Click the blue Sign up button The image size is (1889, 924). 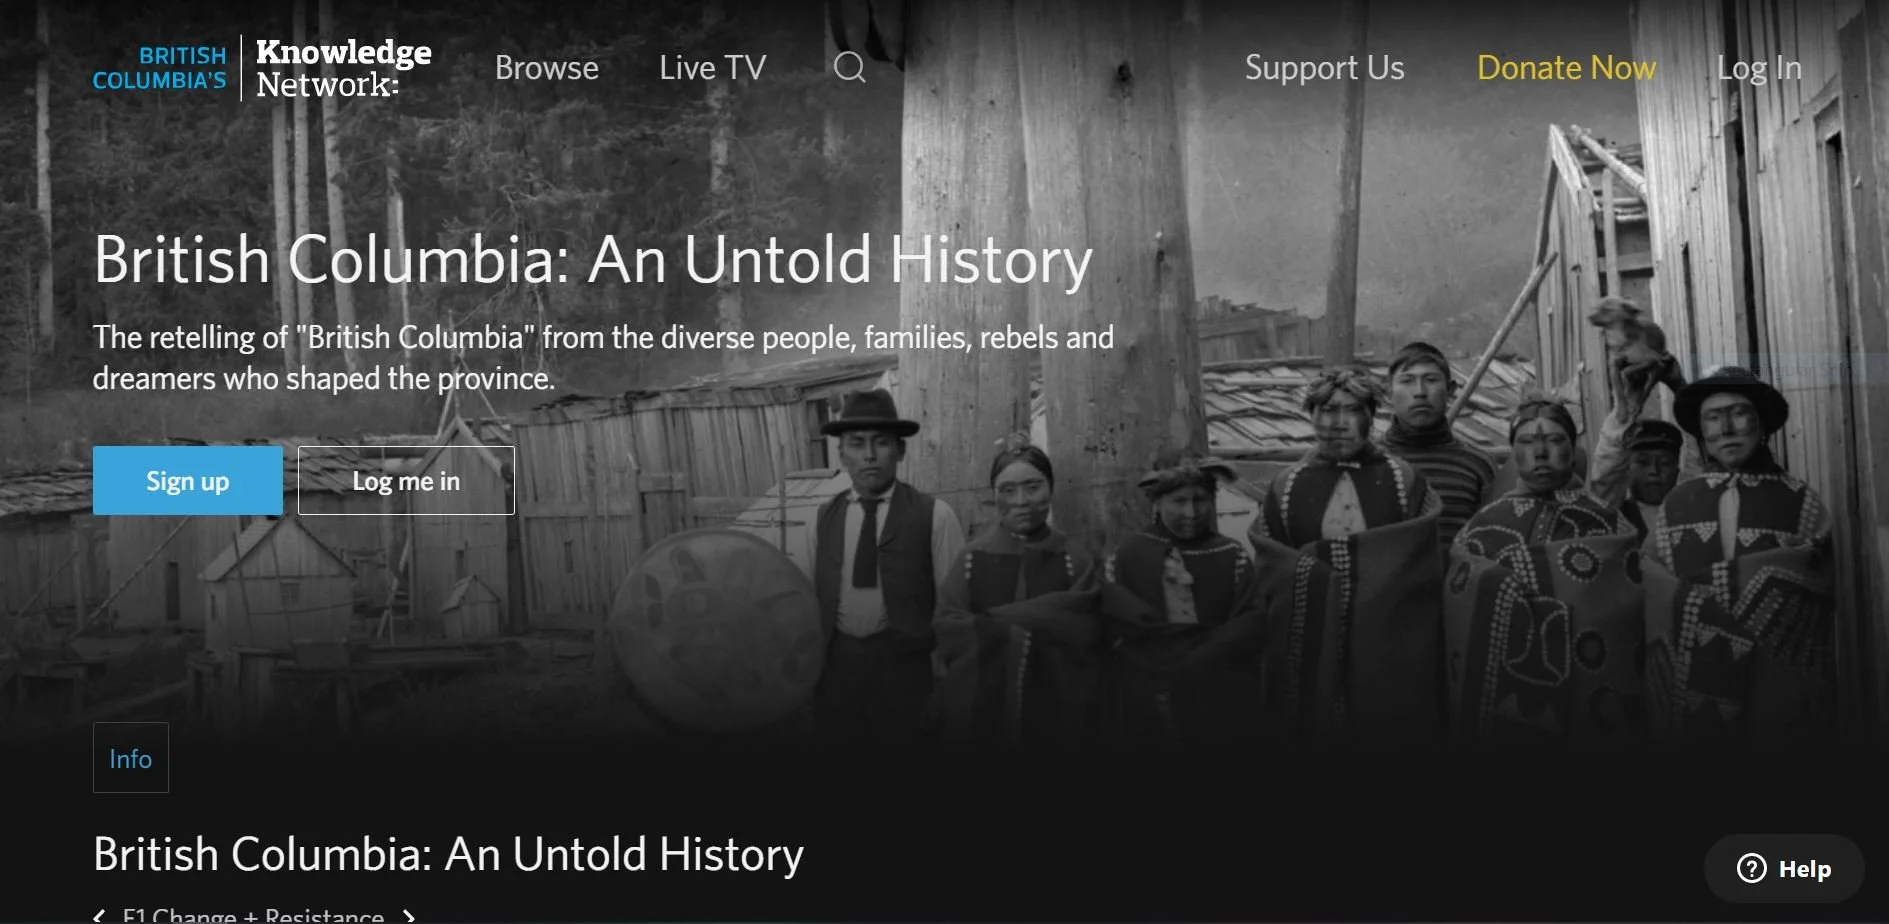coord(188,481)
